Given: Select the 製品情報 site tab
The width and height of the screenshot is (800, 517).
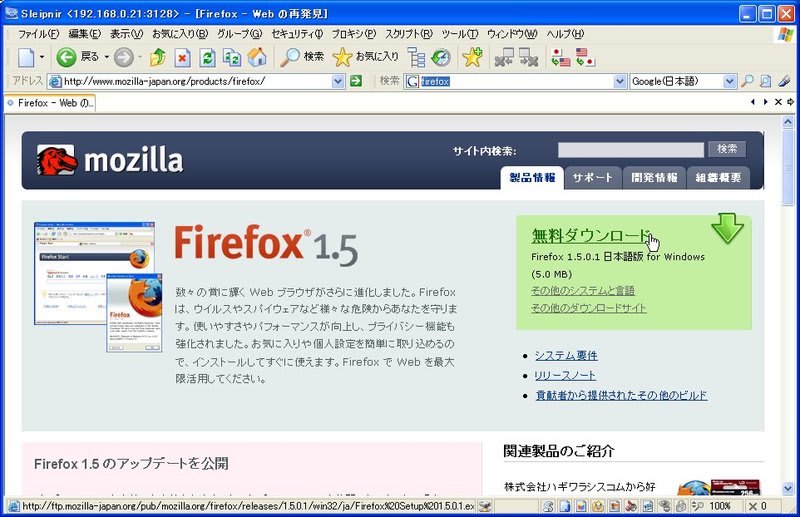Looking at the screenshot, I should pyautogui.click(x=532, y=178).
